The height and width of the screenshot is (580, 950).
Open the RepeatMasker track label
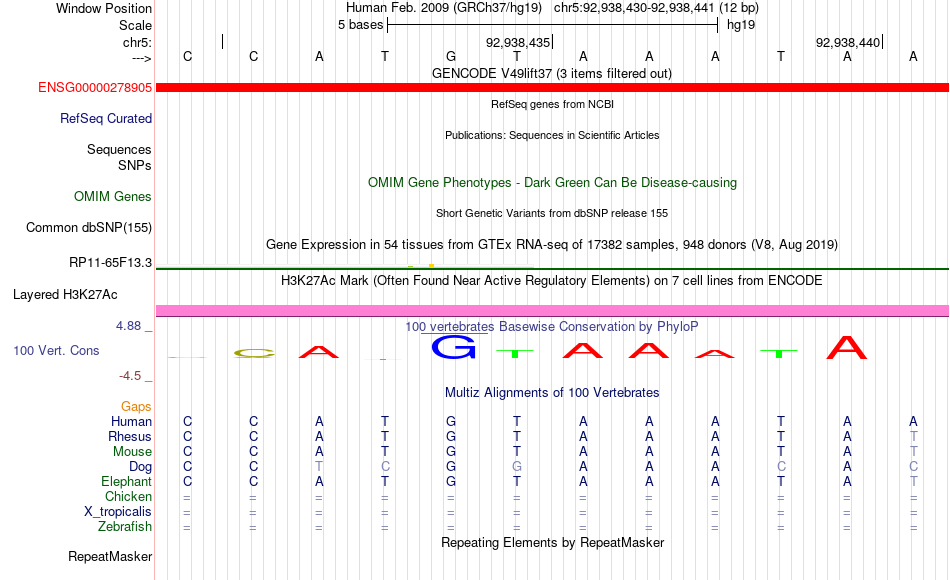tap(110, 556)
